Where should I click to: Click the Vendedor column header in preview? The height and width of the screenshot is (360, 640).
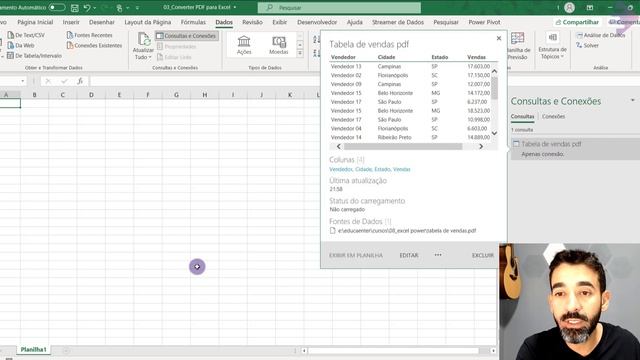point(343,57)
